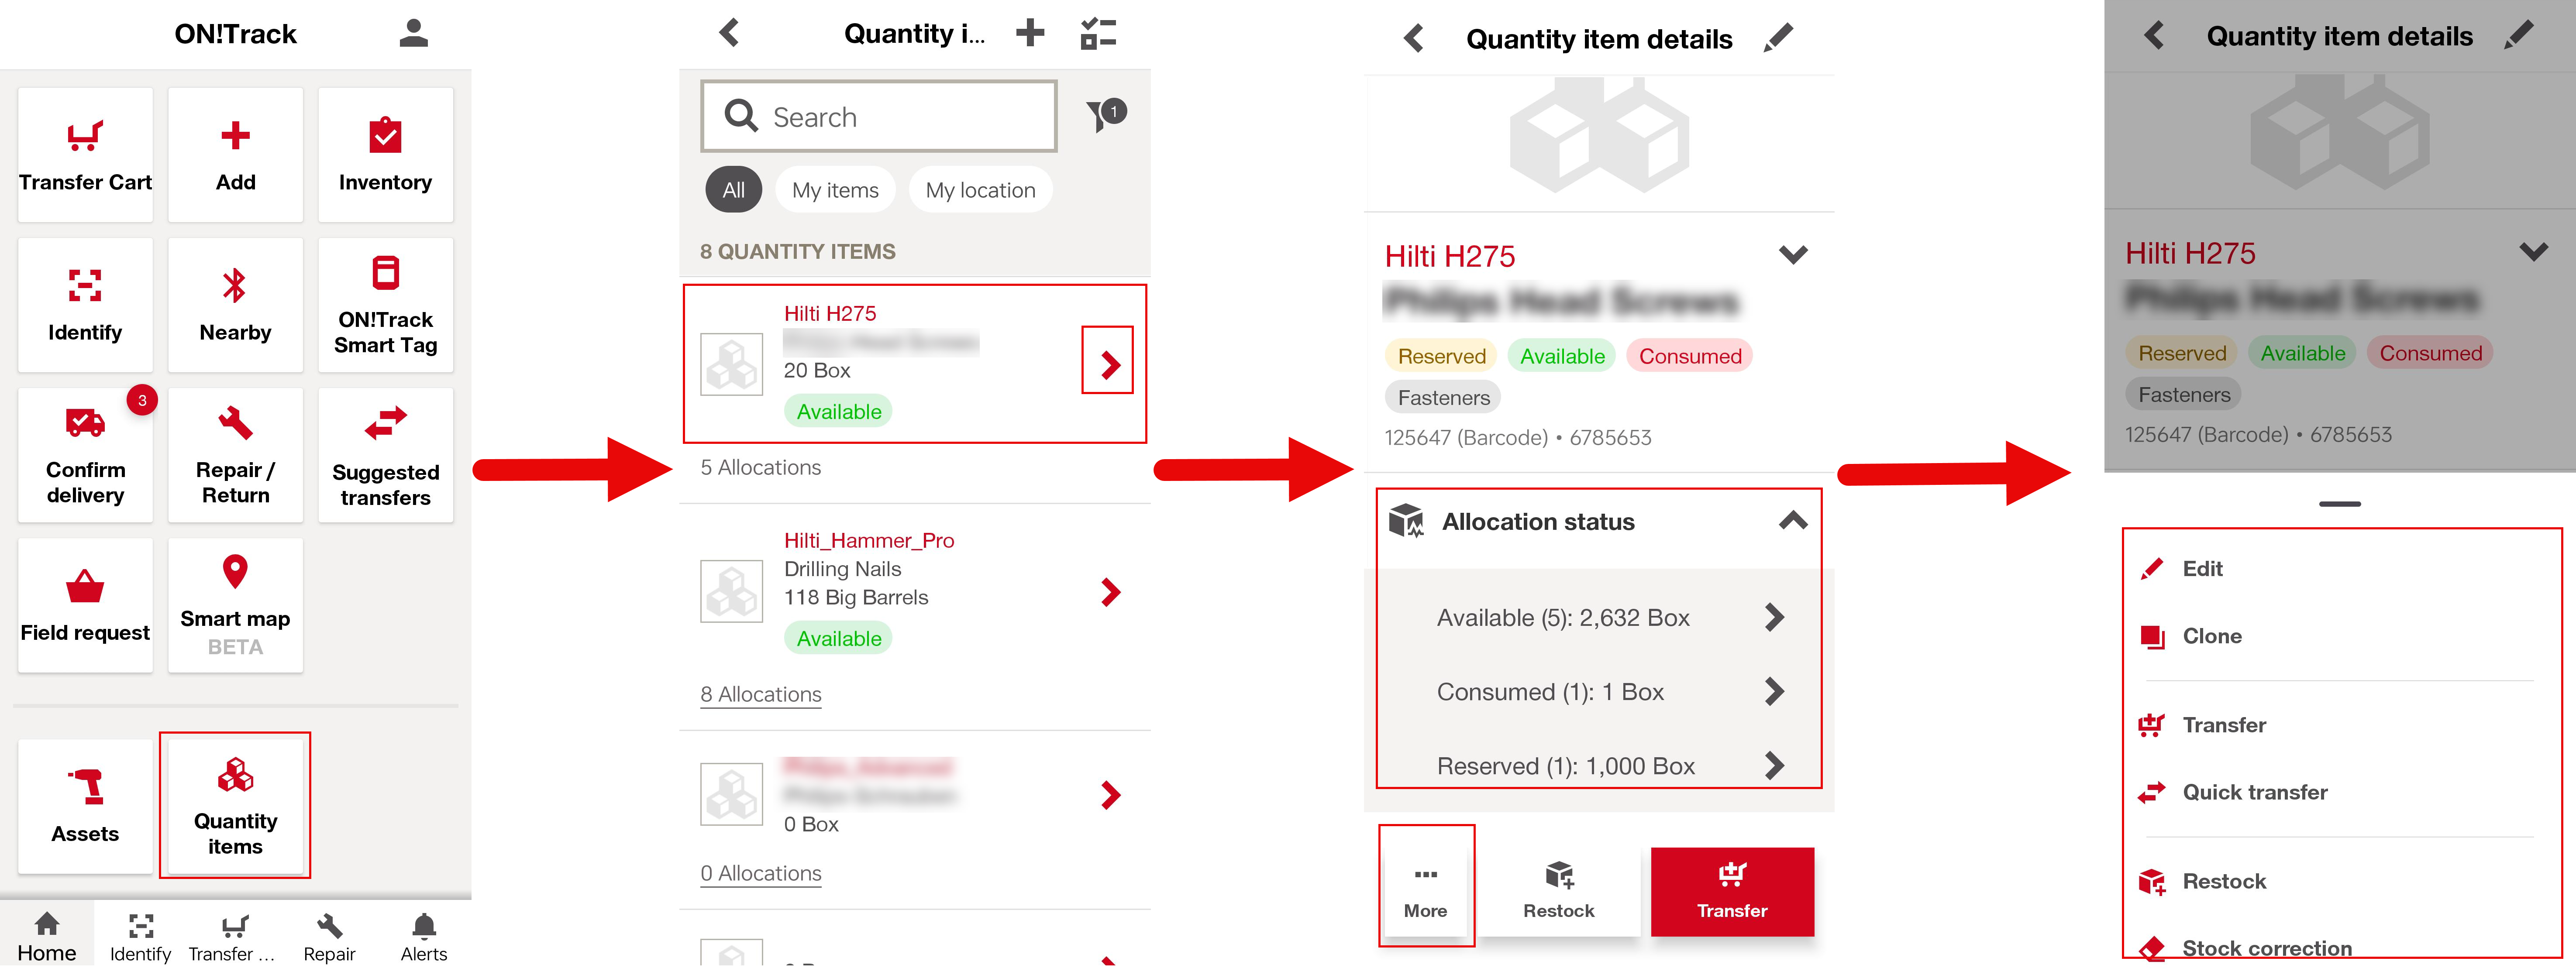Tap the multi-select checklist icon
This screenshot has width=2576, height=975.
point(1098,34)
